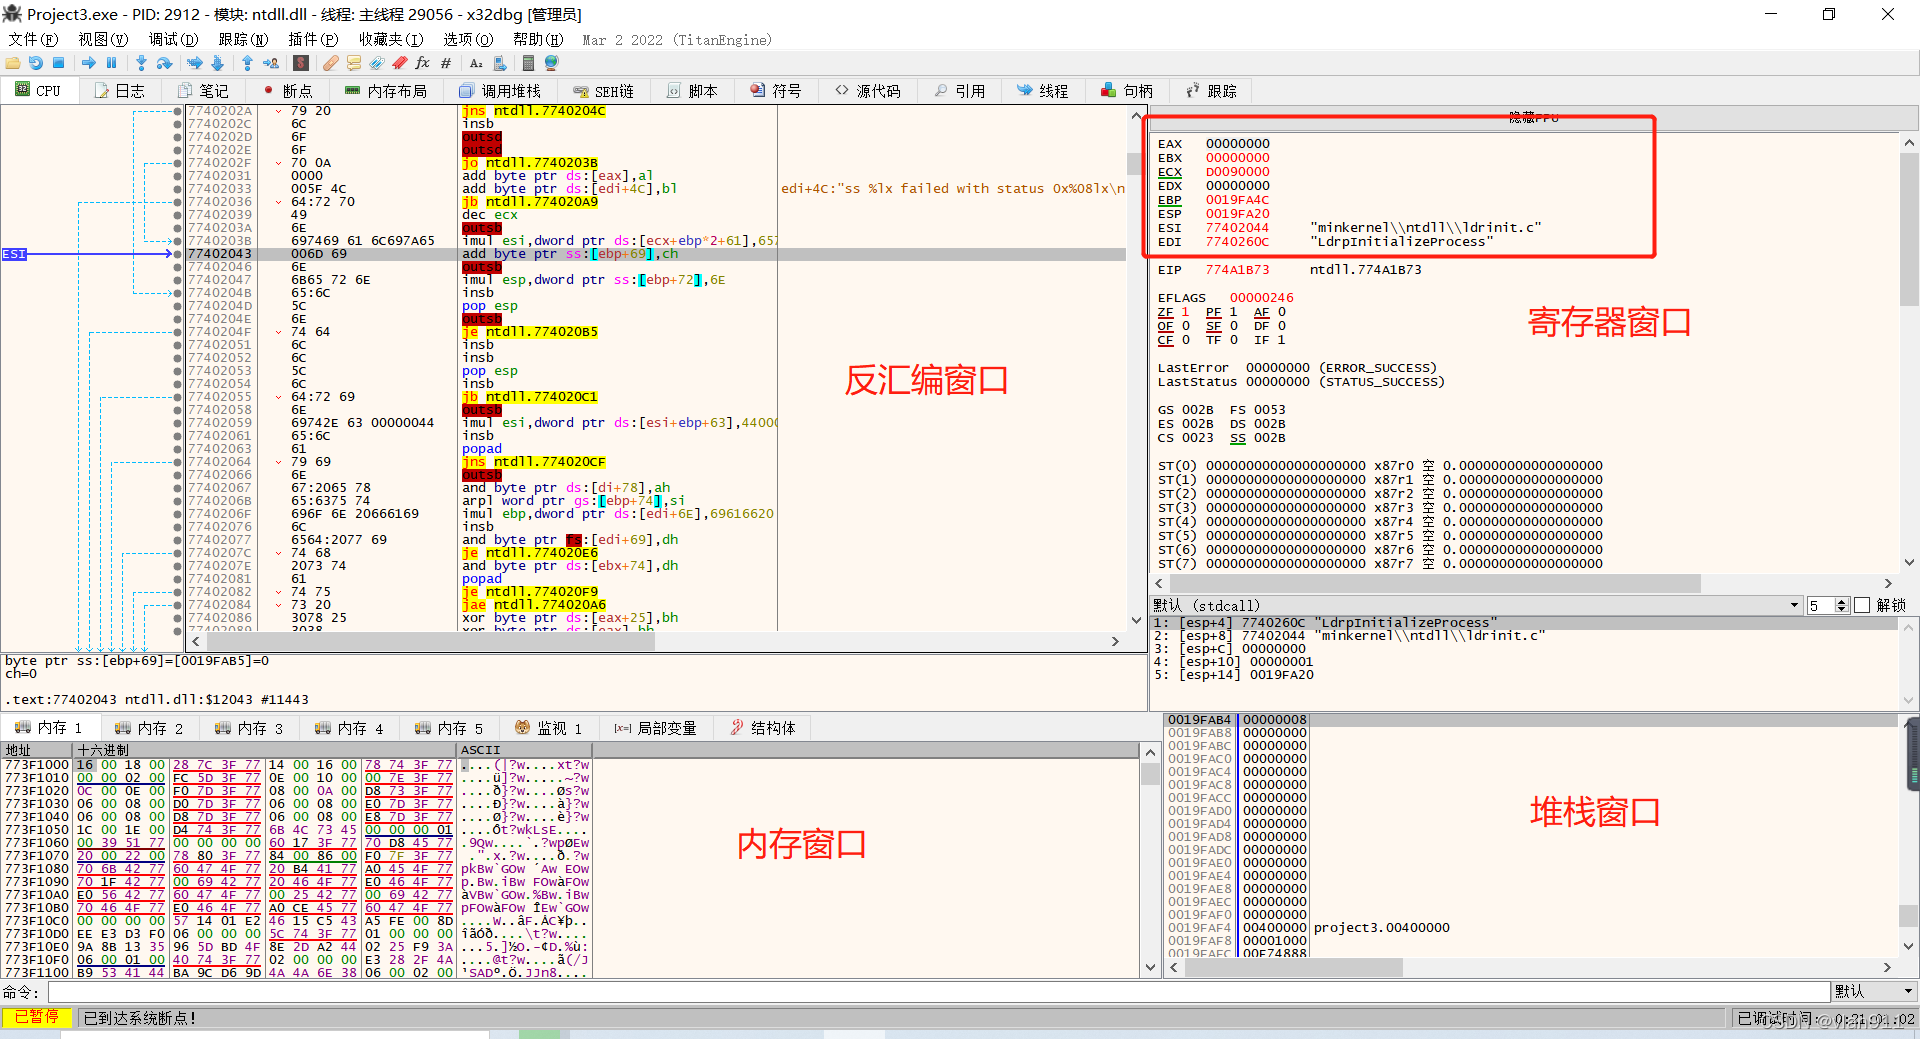Click the Run to User Code icon
Screen dimensions: 1920x1039
(271, 63)
